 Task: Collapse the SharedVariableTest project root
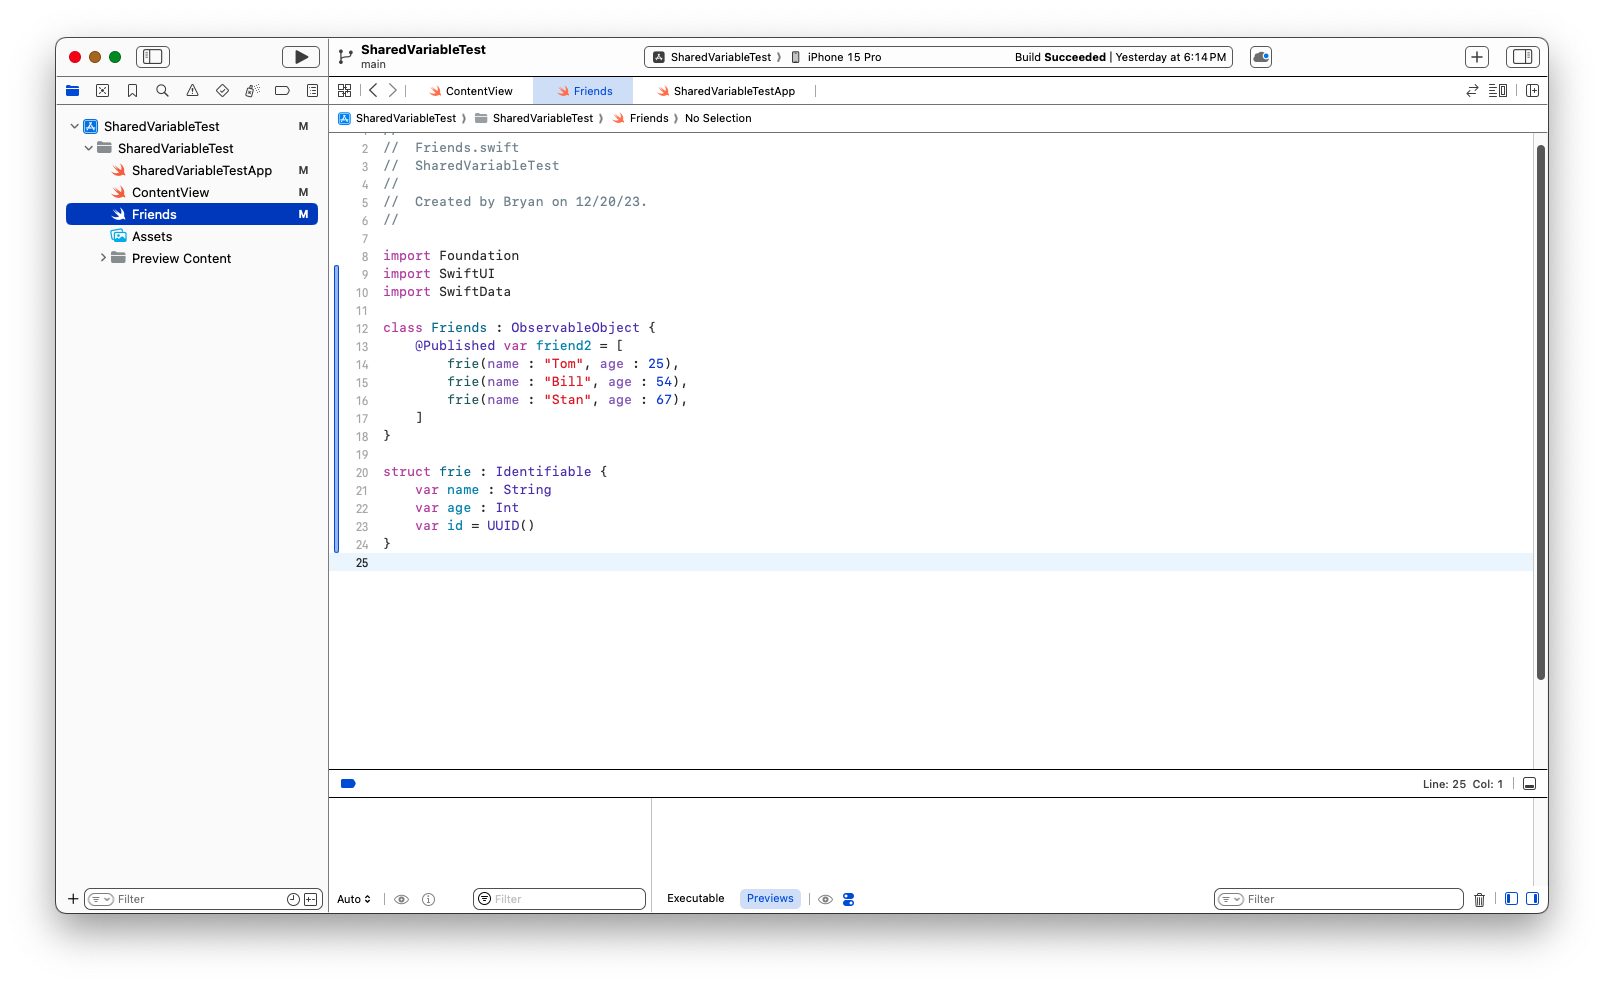pyautogui.click(x=75, y=127)
